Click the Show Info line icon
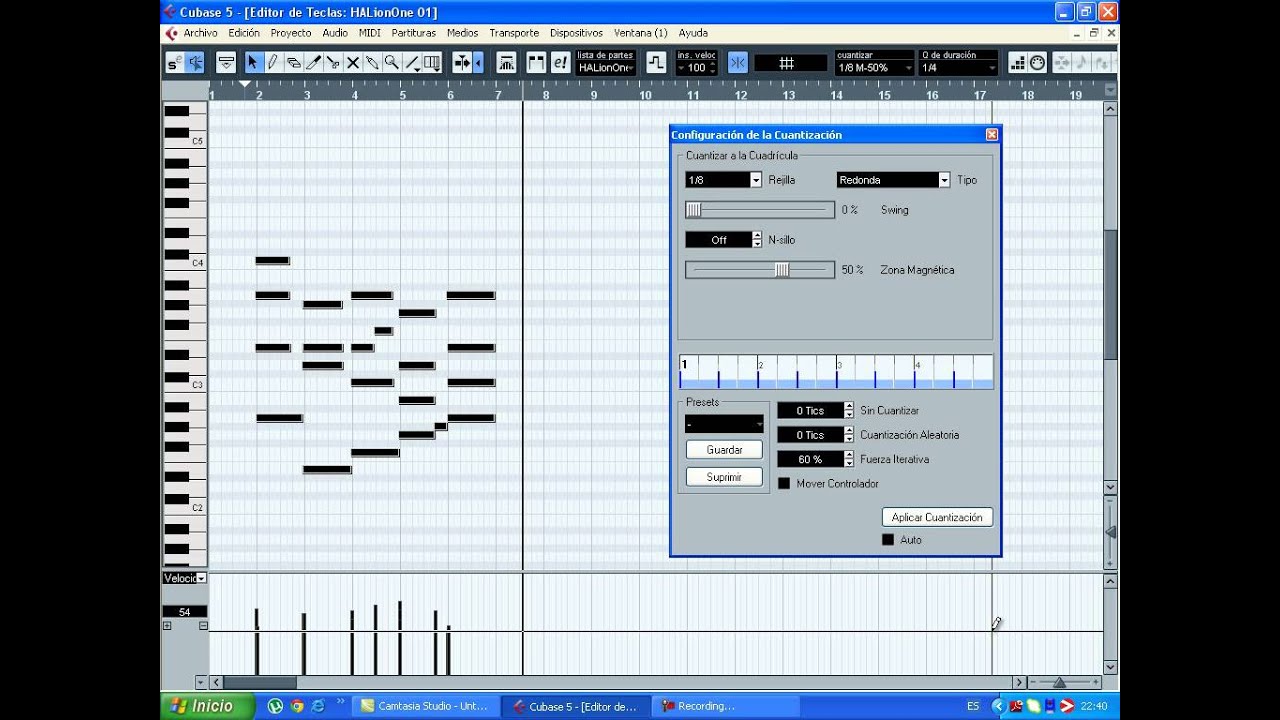This screenshot has width=1280, height=720. coord(226,62)
